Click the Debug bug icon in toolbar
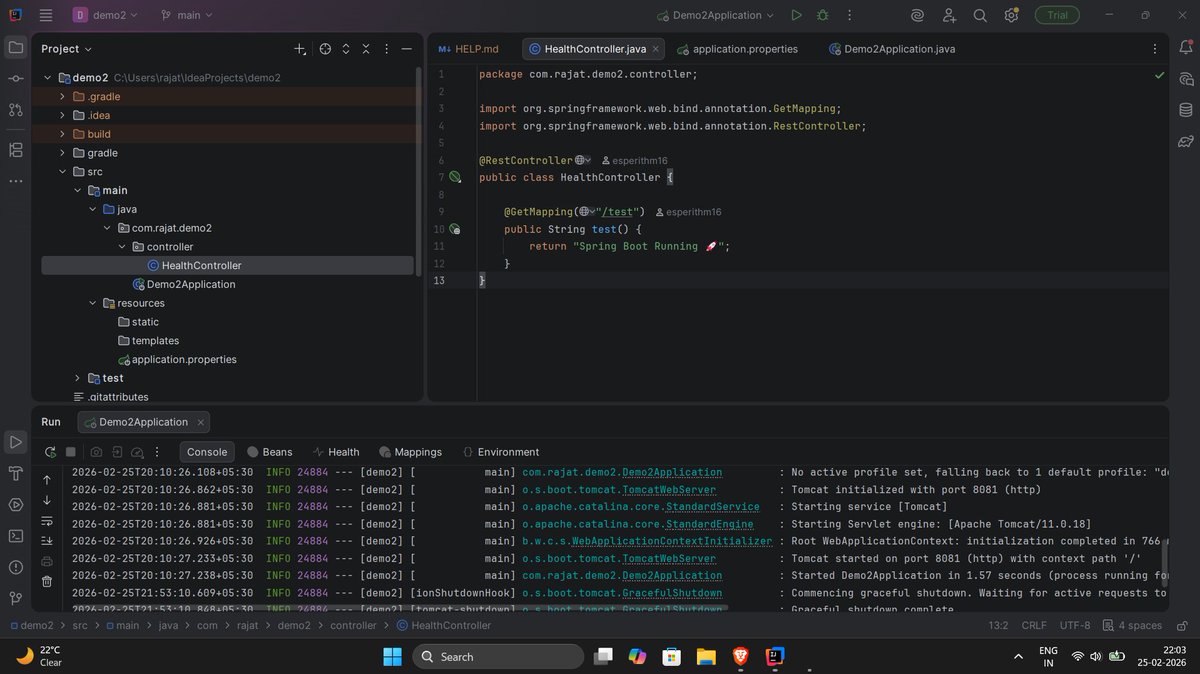This screenshot has height=674, width=1200. (x=822, y=15)
